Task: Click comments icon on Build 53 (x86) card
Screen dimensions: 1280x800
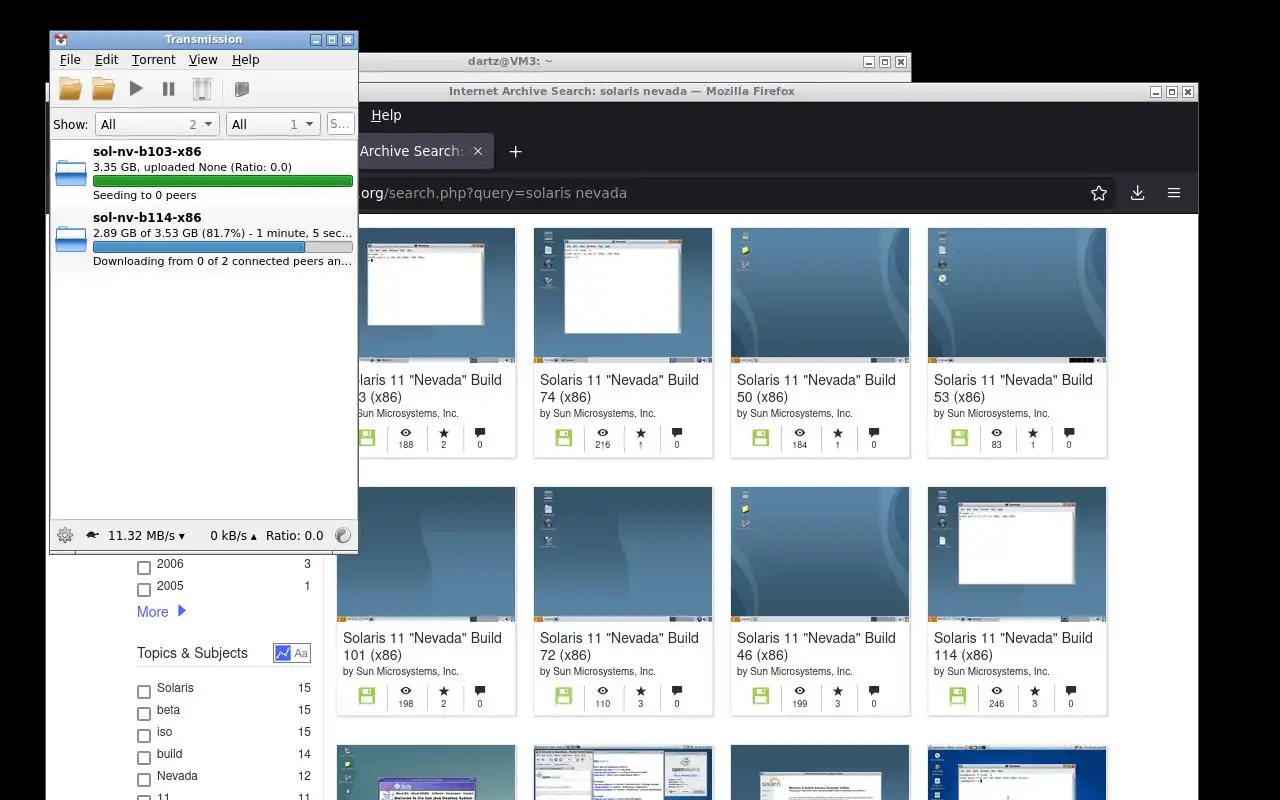Action: [x=1069, y=433]
